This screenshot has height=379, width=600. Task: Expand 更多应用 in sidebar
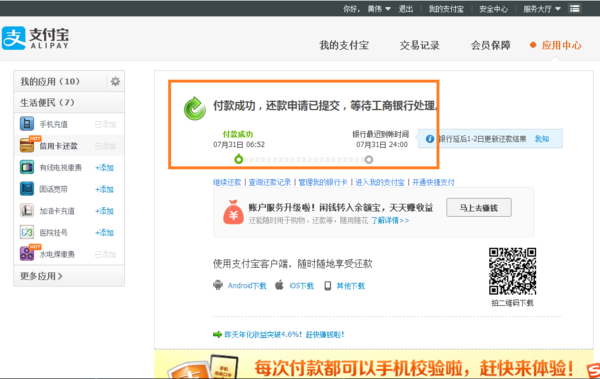point(41,276)
